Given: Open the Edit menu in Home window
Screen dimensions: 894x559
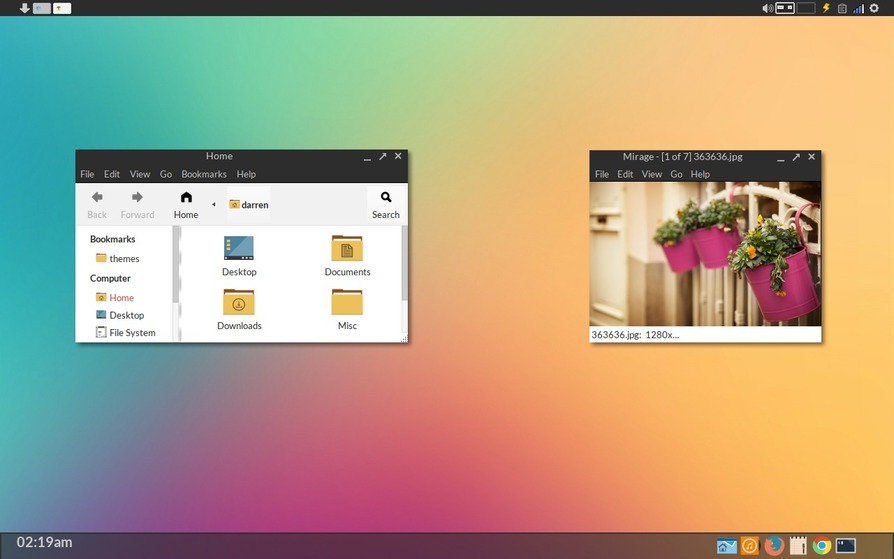Looking at the screenshot, I should point(112,174).
